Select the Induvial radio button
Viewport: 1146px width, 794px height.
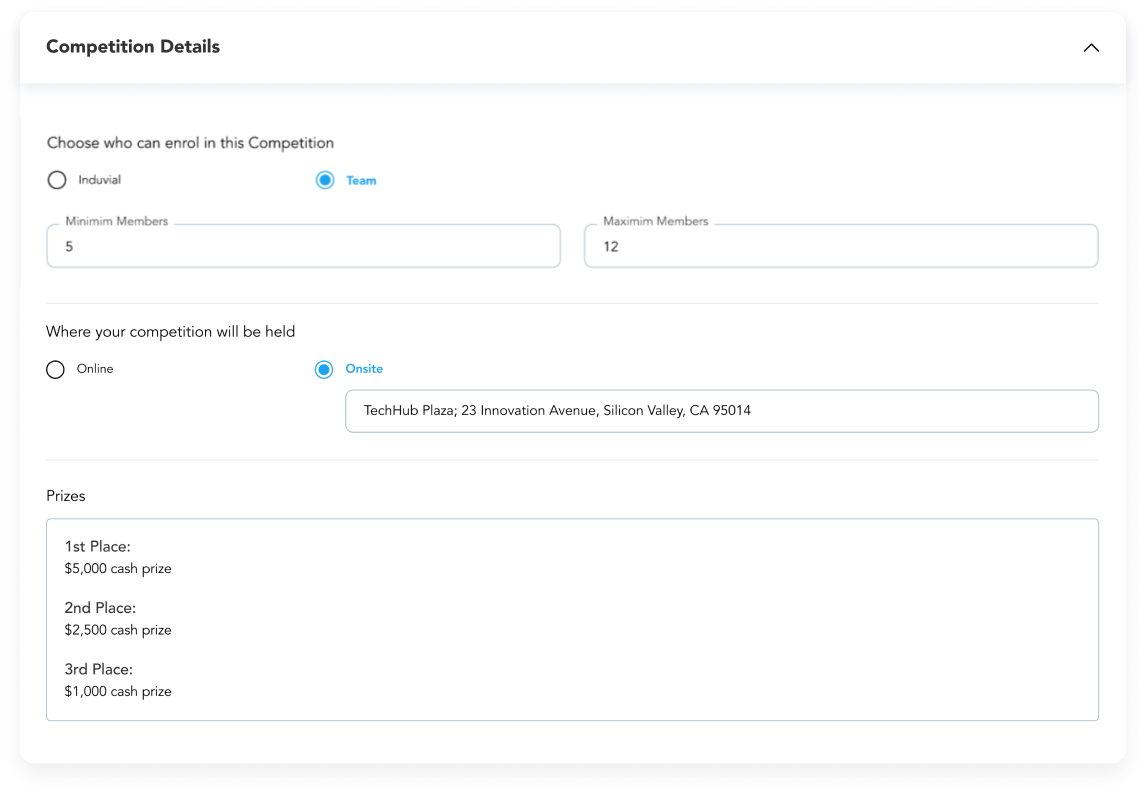tap(57, 180)
